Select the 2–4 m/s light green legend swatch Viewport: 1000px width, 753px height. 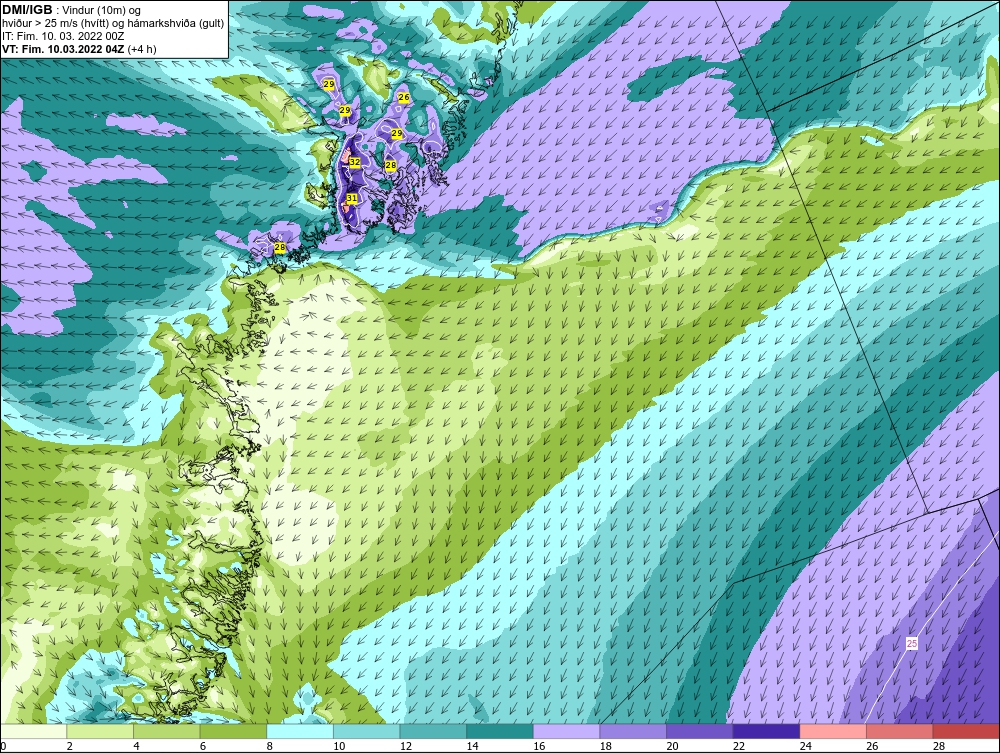click(100, 731)
